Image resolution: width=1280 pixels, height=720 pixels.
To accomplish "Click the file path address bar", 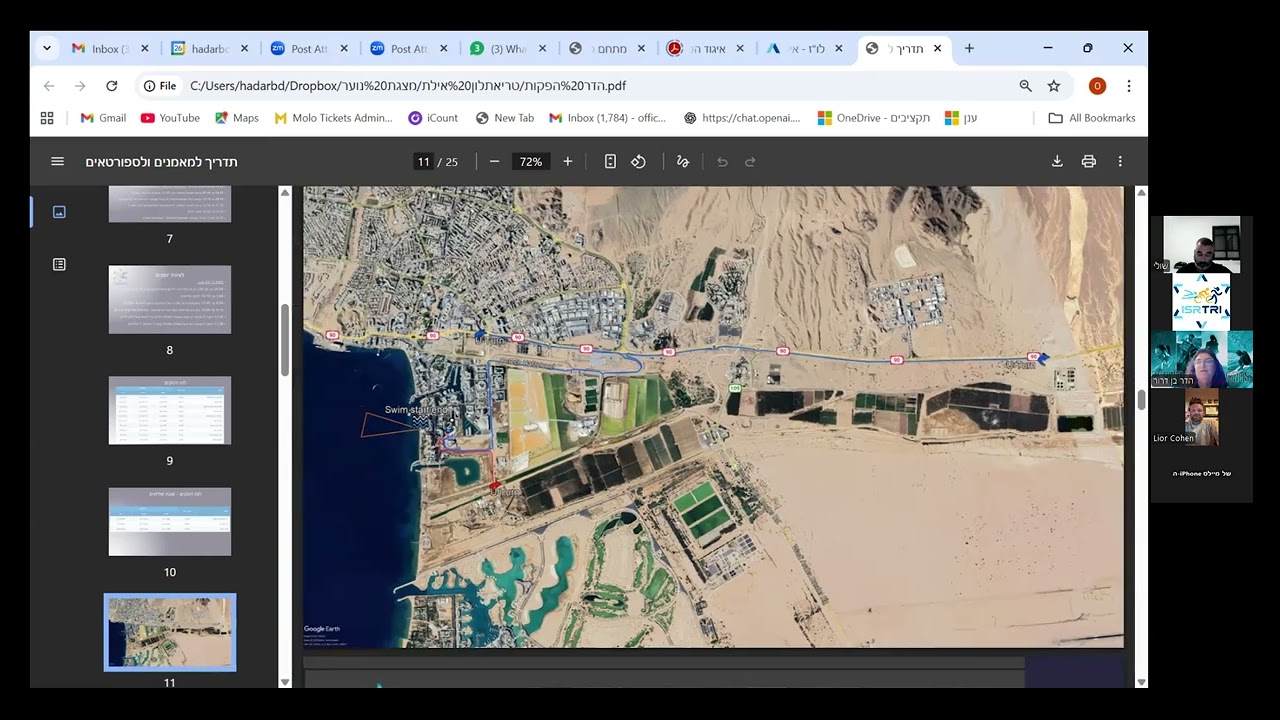I will [590, 86].
